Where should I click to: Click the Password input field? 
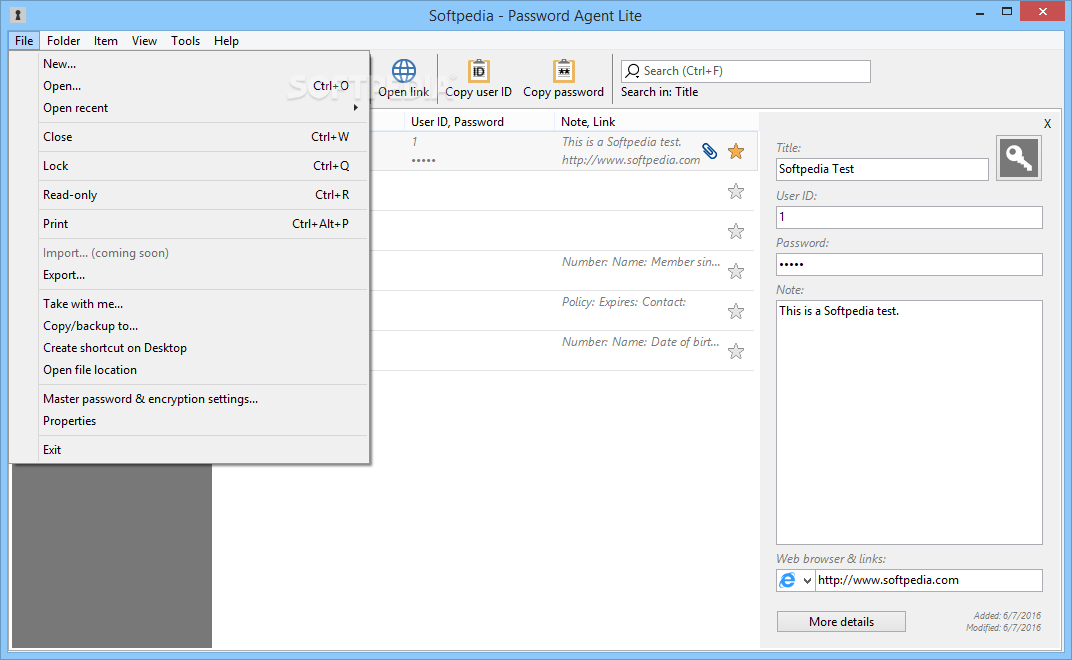[x=909, y=265]
